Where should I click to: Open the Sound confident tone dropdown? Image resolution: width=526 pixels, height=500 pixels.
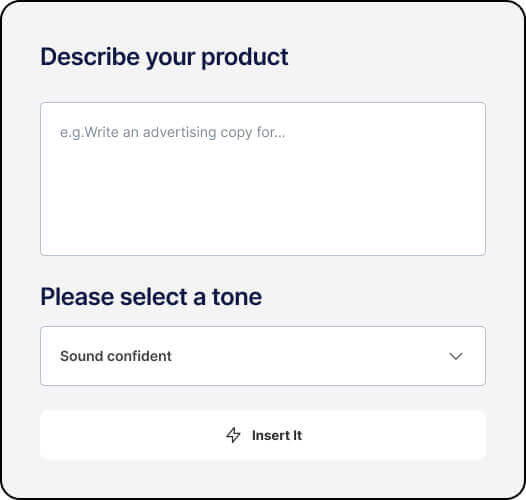pyautogui.click(x=263, y=356)
